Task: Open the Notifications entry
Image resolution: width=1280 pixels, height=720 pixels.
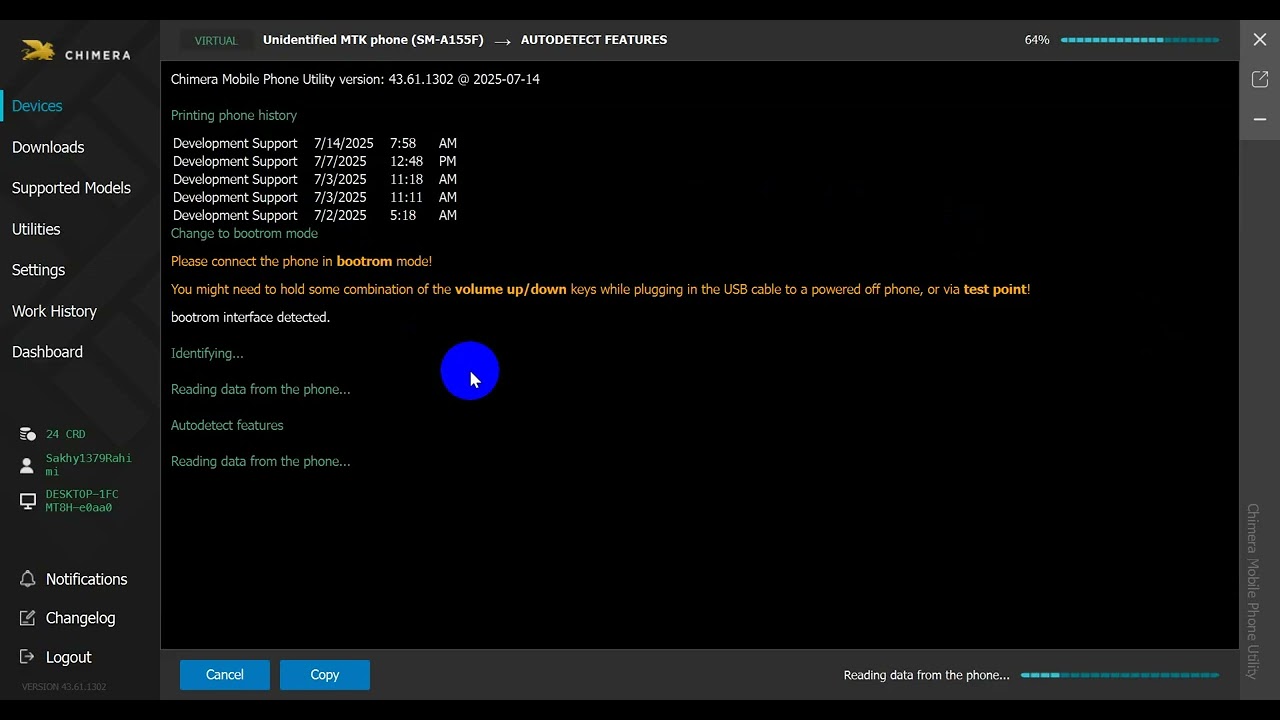Action: click(x=87, y=579)
